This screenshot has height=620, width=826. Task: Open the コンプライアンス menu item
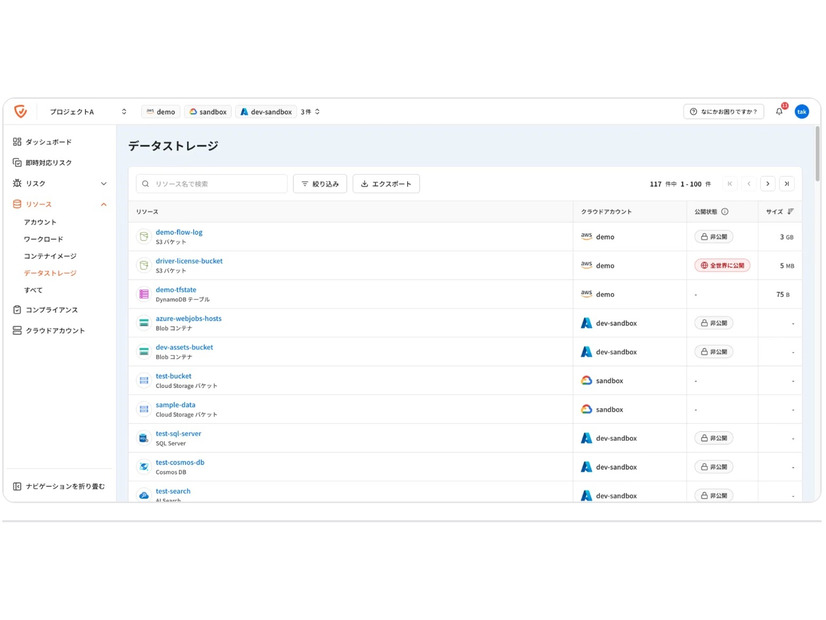(x=51, y=310)
